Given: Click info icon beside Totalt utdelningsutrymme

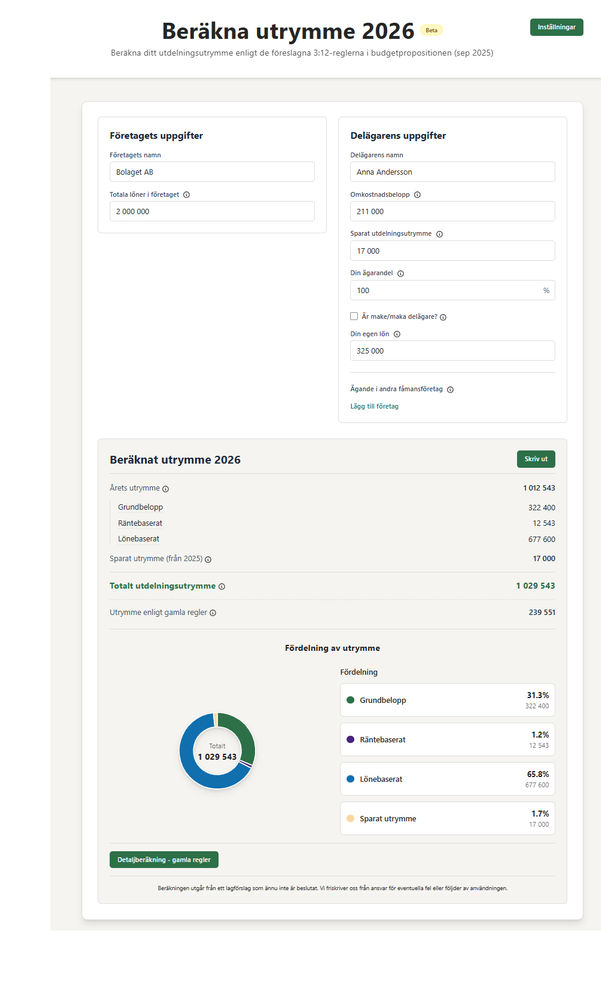Looking at the screenshot, I should 222,587.
